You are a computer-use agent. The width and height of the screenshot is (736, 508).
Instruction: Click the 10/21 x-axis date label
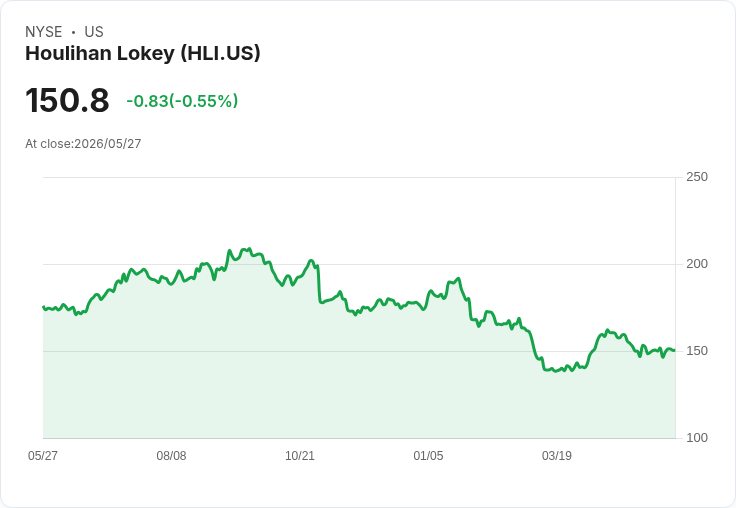[300, 456]
